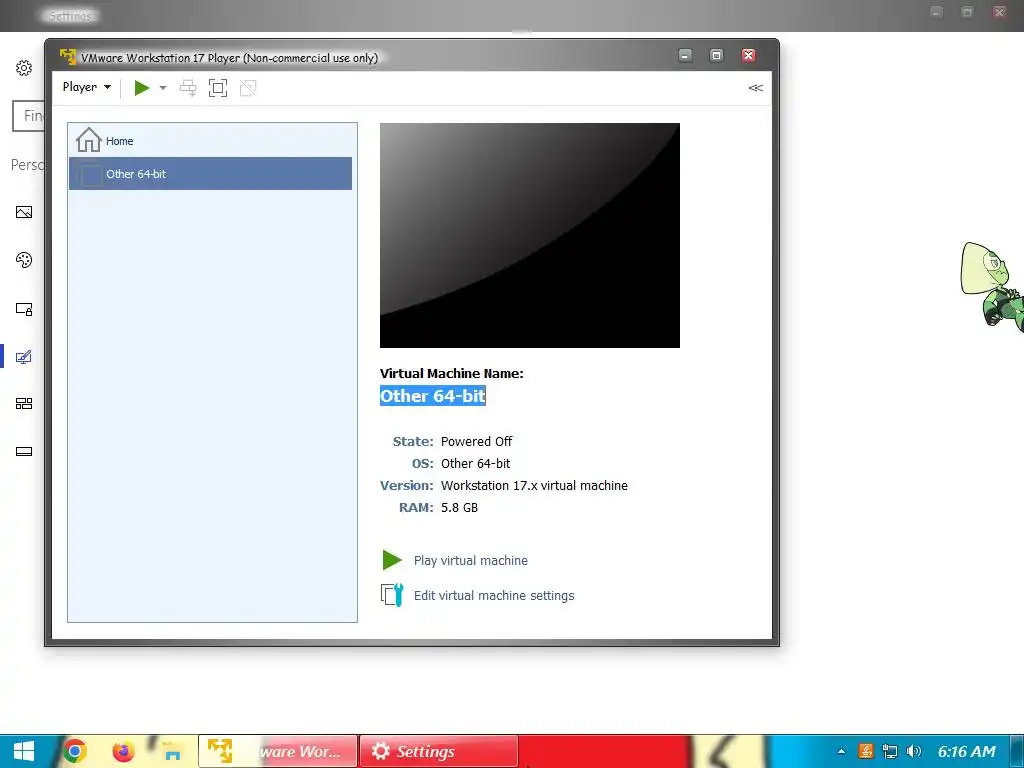Click Edit virtual machine settings link

(x=494, y=596)
